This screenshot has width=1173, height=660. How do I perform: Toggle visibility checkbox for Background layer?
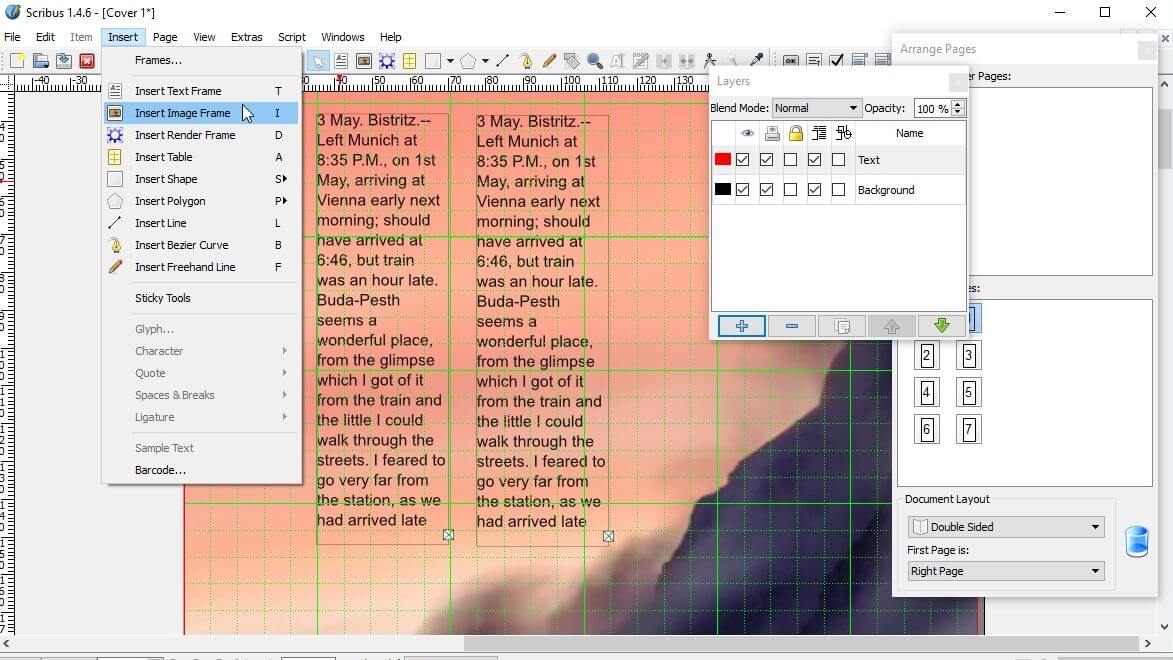point(742,189)
